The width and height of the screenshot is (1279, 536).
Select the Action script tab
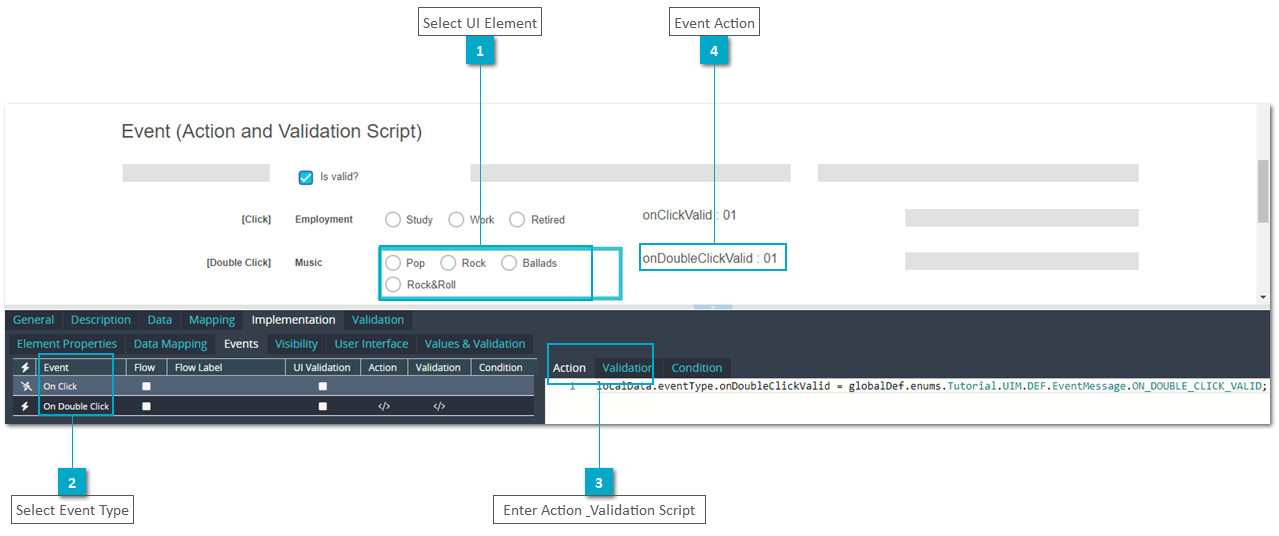(x=570, y=368)
